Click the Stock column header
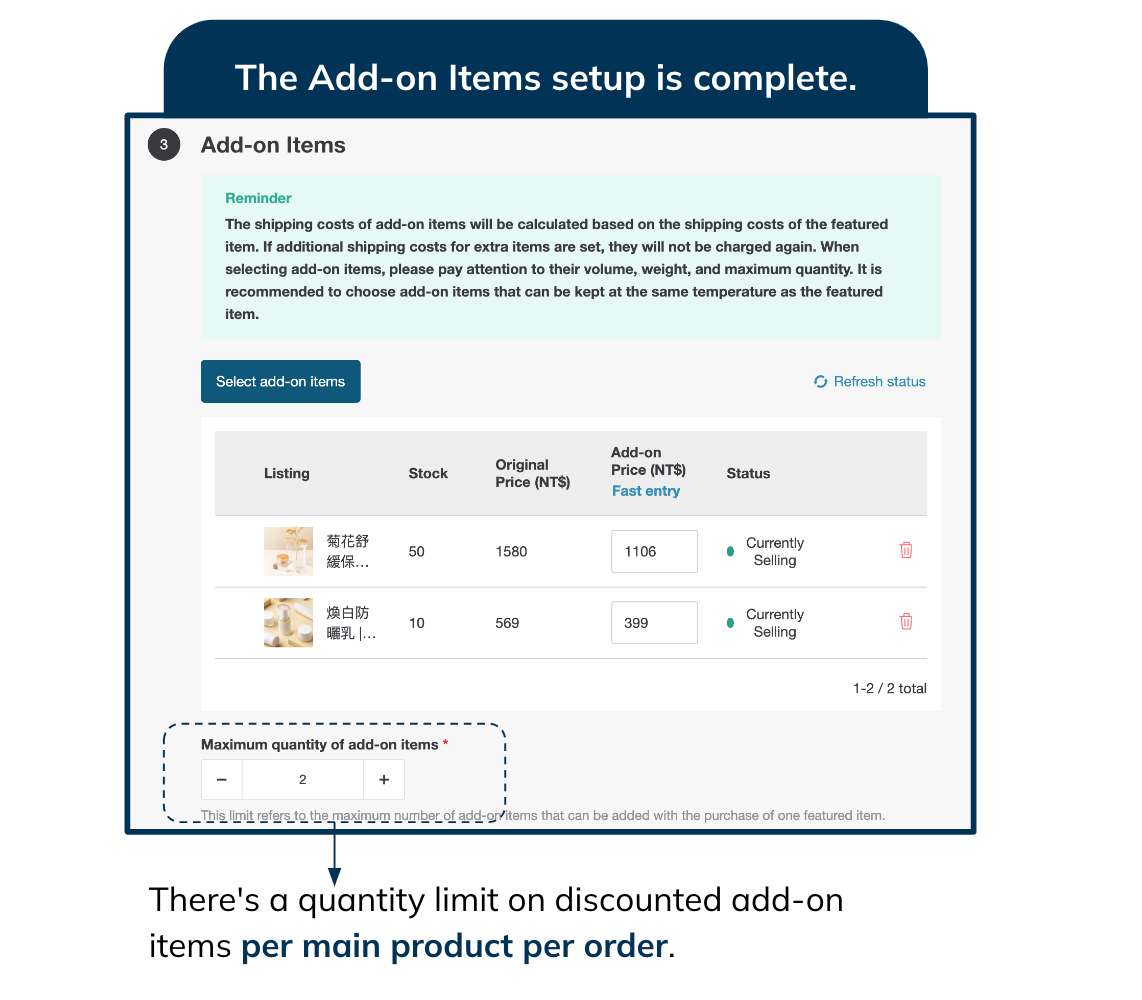 pyautogui.click(x=428, y=473)
